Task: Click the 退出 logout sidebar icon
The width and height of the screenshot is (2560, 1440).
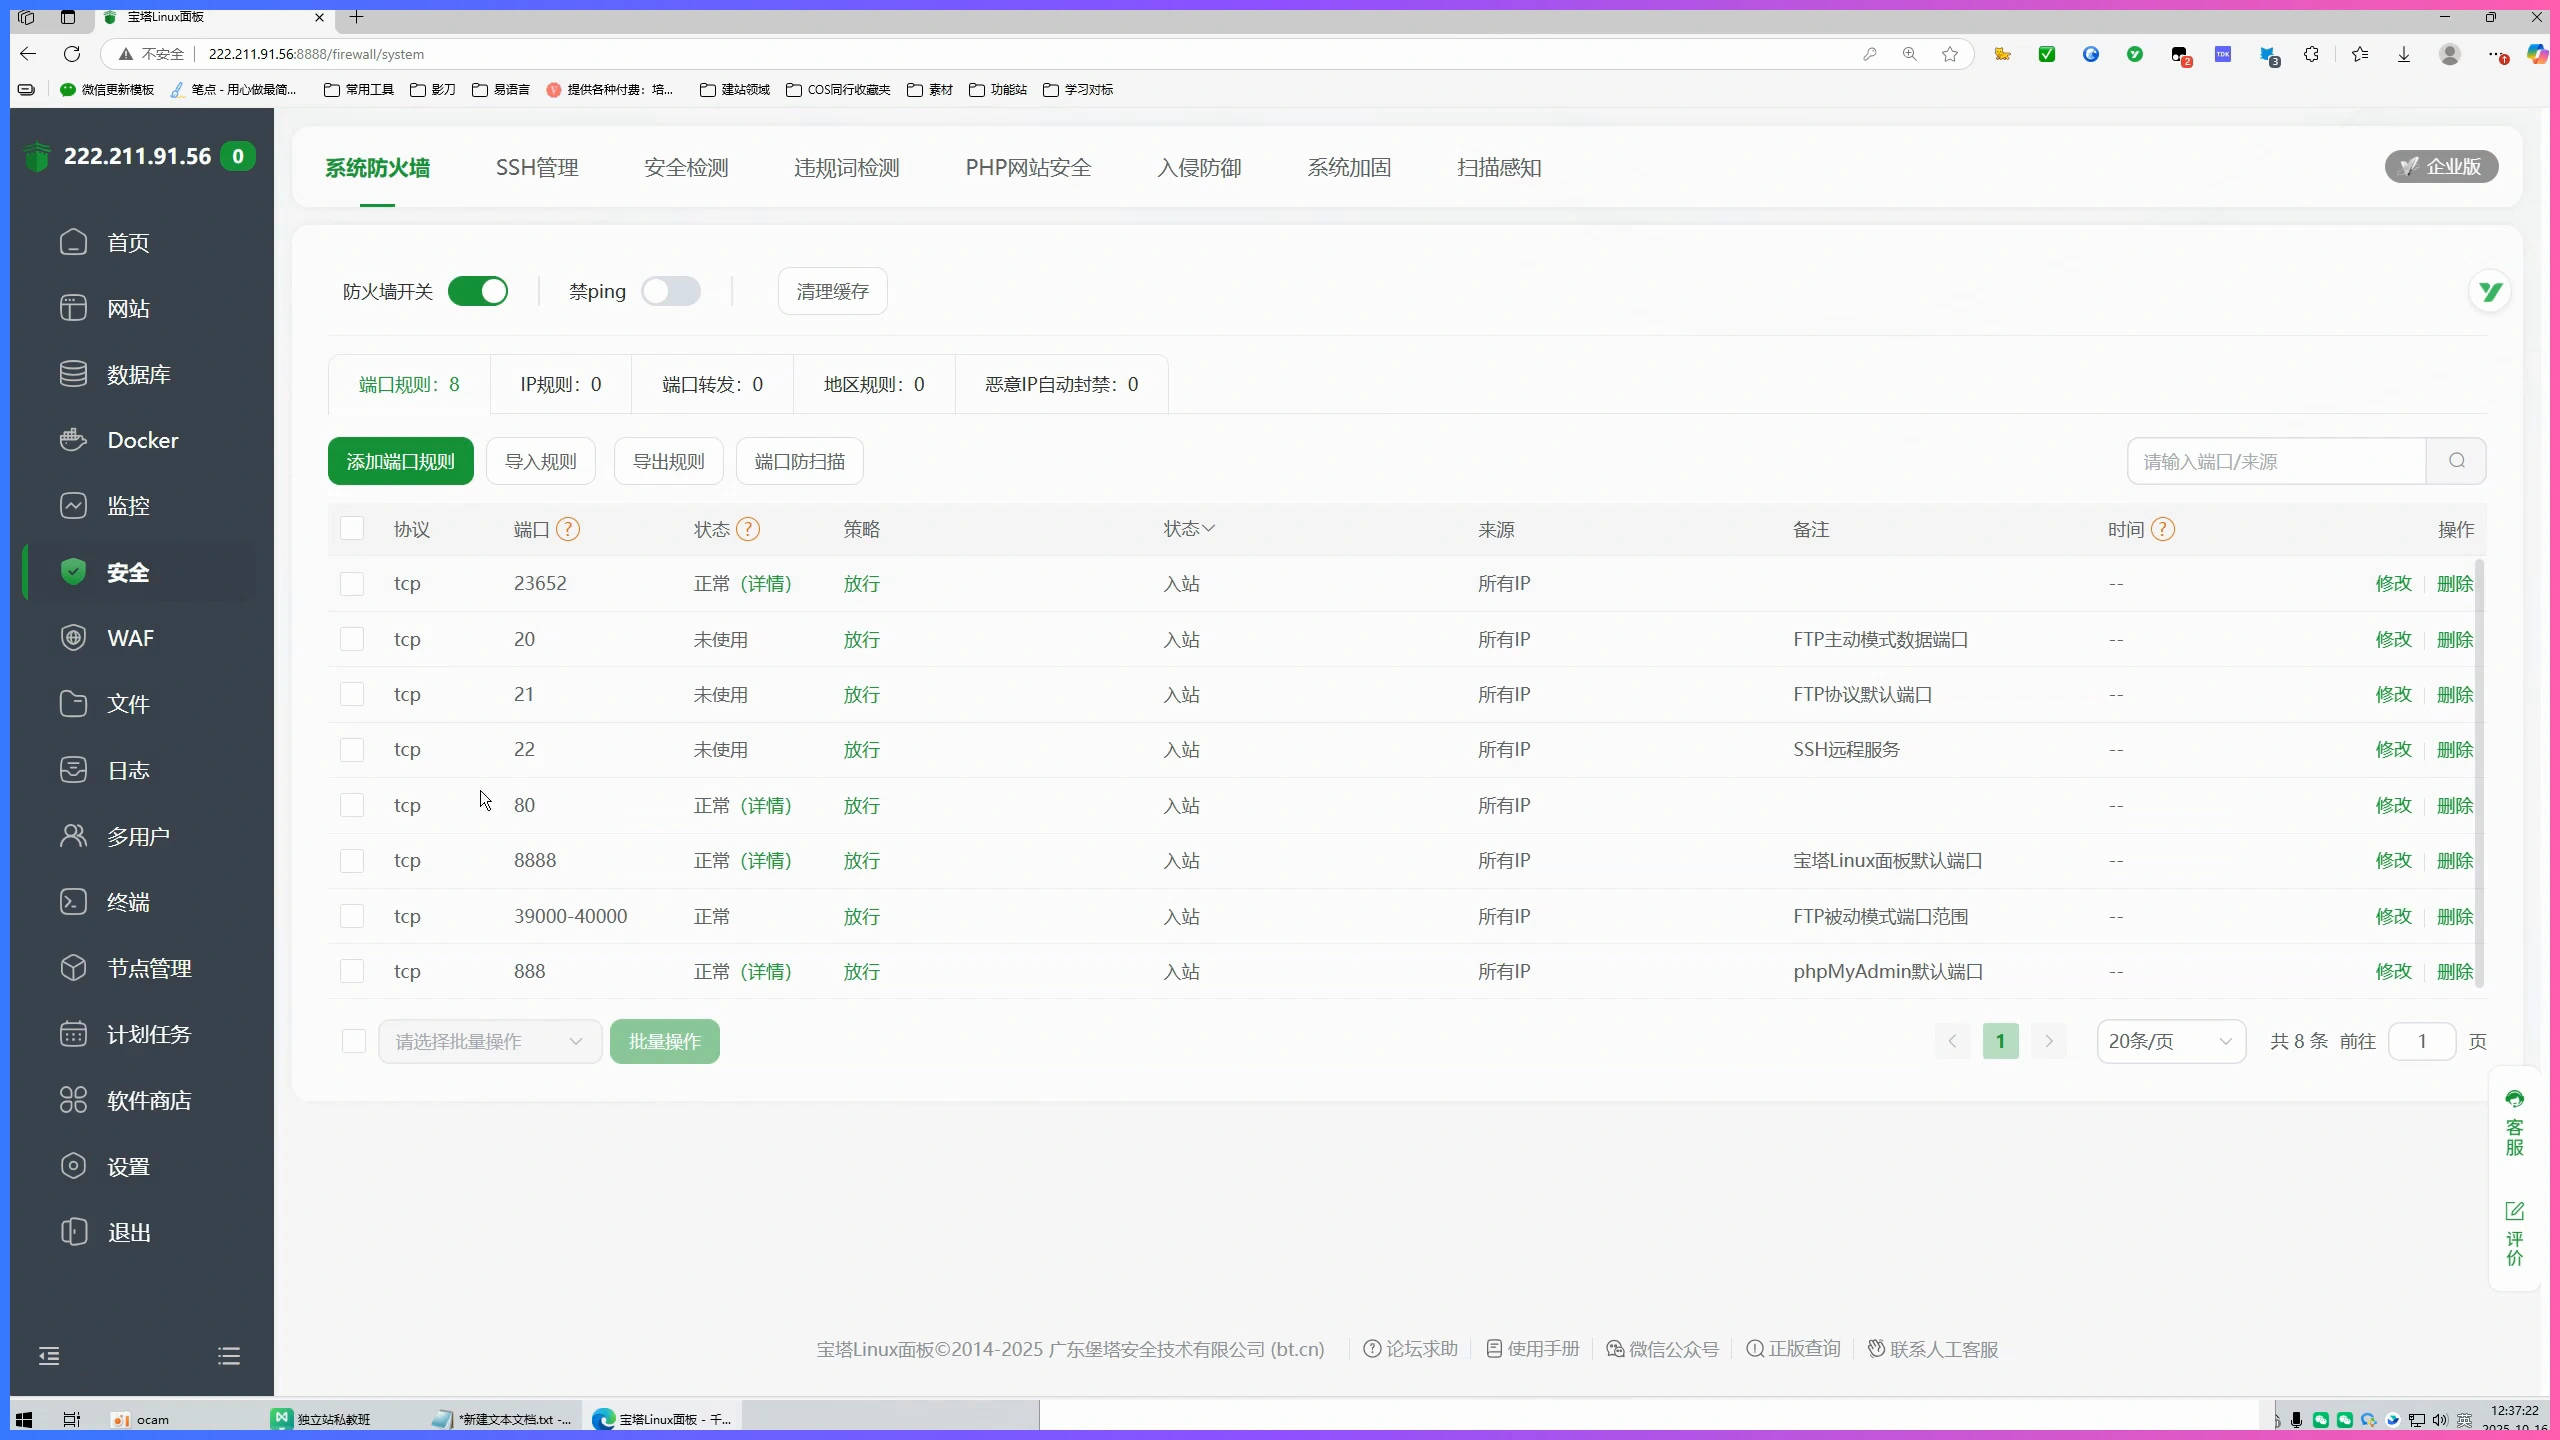Action: coord(73,1232)
